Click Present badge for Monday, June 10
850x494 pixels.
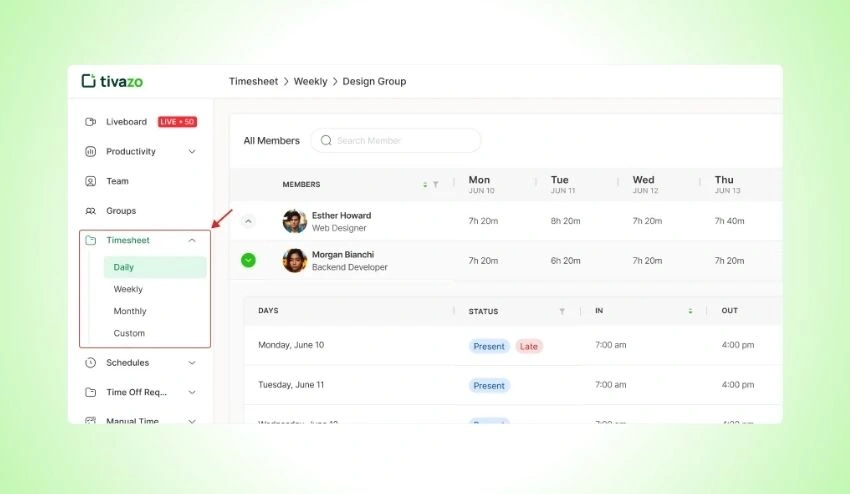point(489,346)
